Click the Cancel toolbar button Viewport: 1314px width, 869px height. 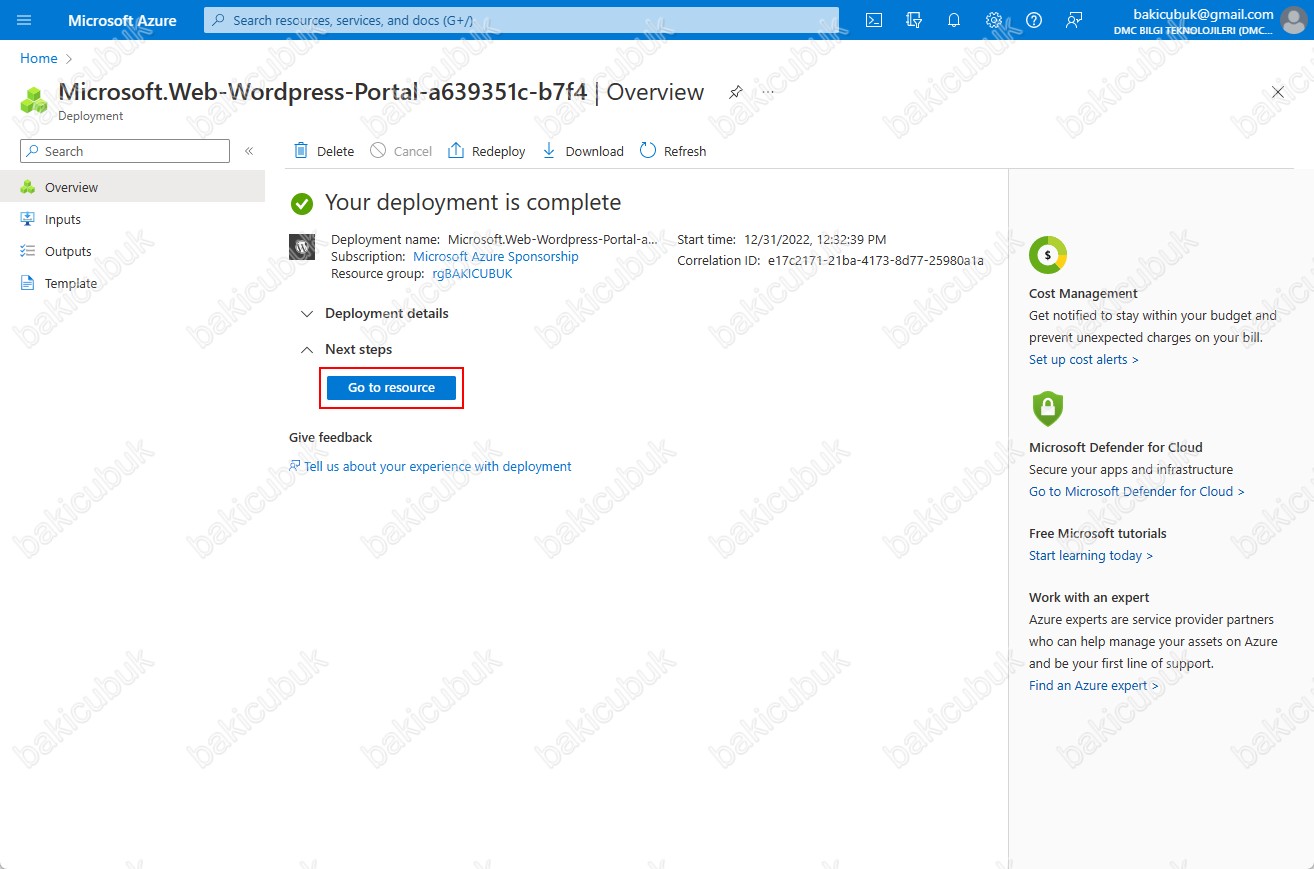coord(401,151)
